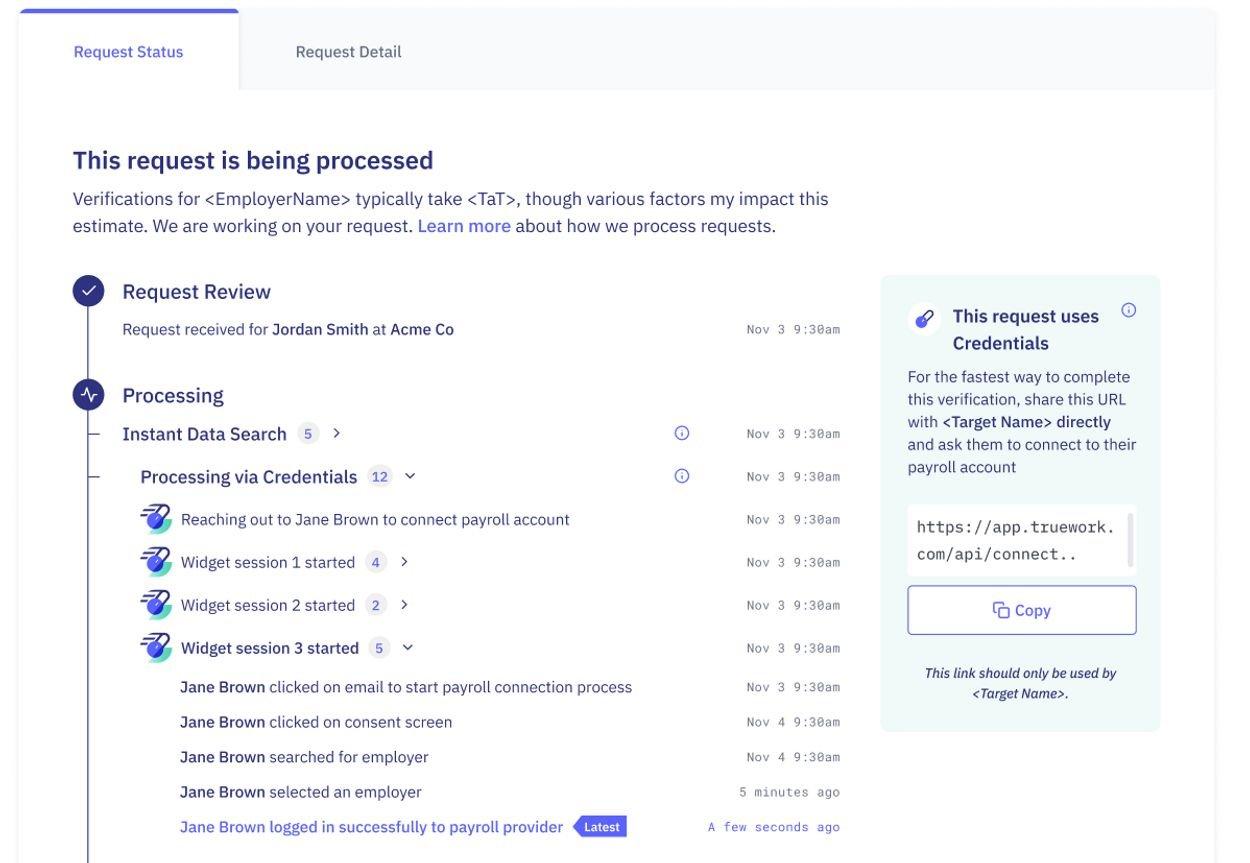
Task: Click icon beside Reaching out to Jane Brown
Action: [155, 520]
